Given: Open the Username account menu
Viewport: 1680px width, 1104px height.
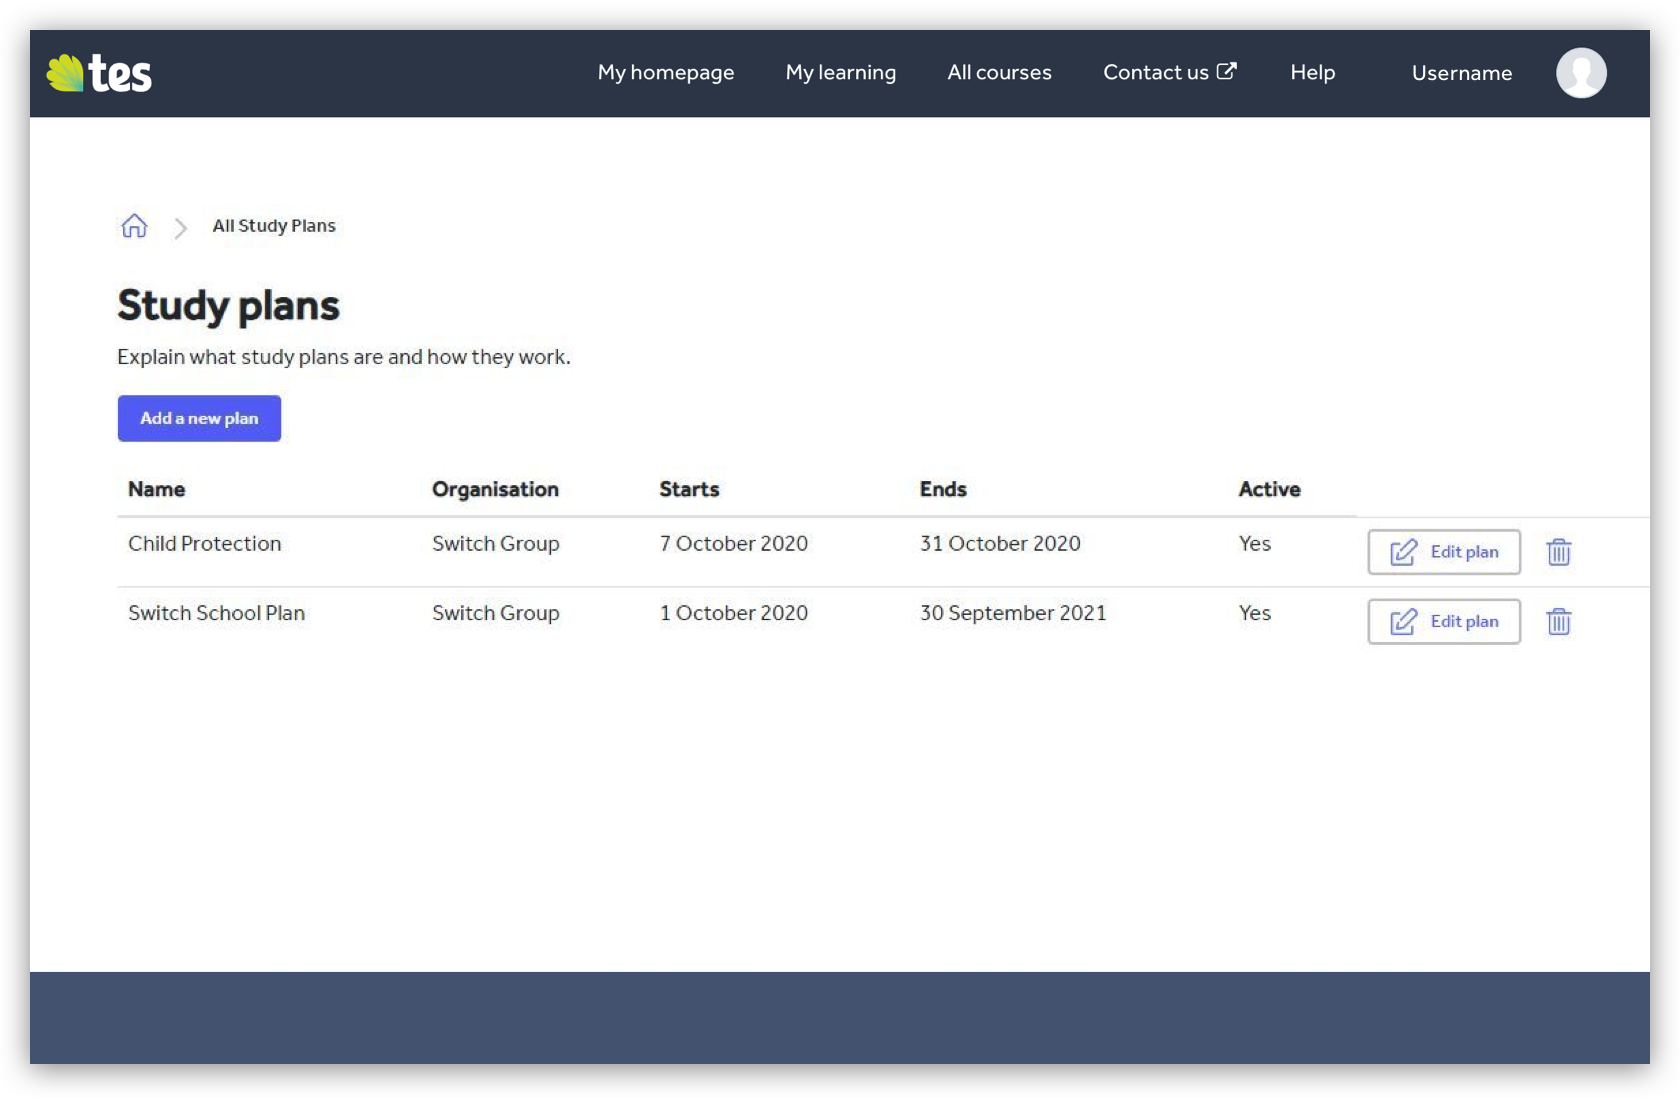Looking at the screenshot, I should [1462, 73].
